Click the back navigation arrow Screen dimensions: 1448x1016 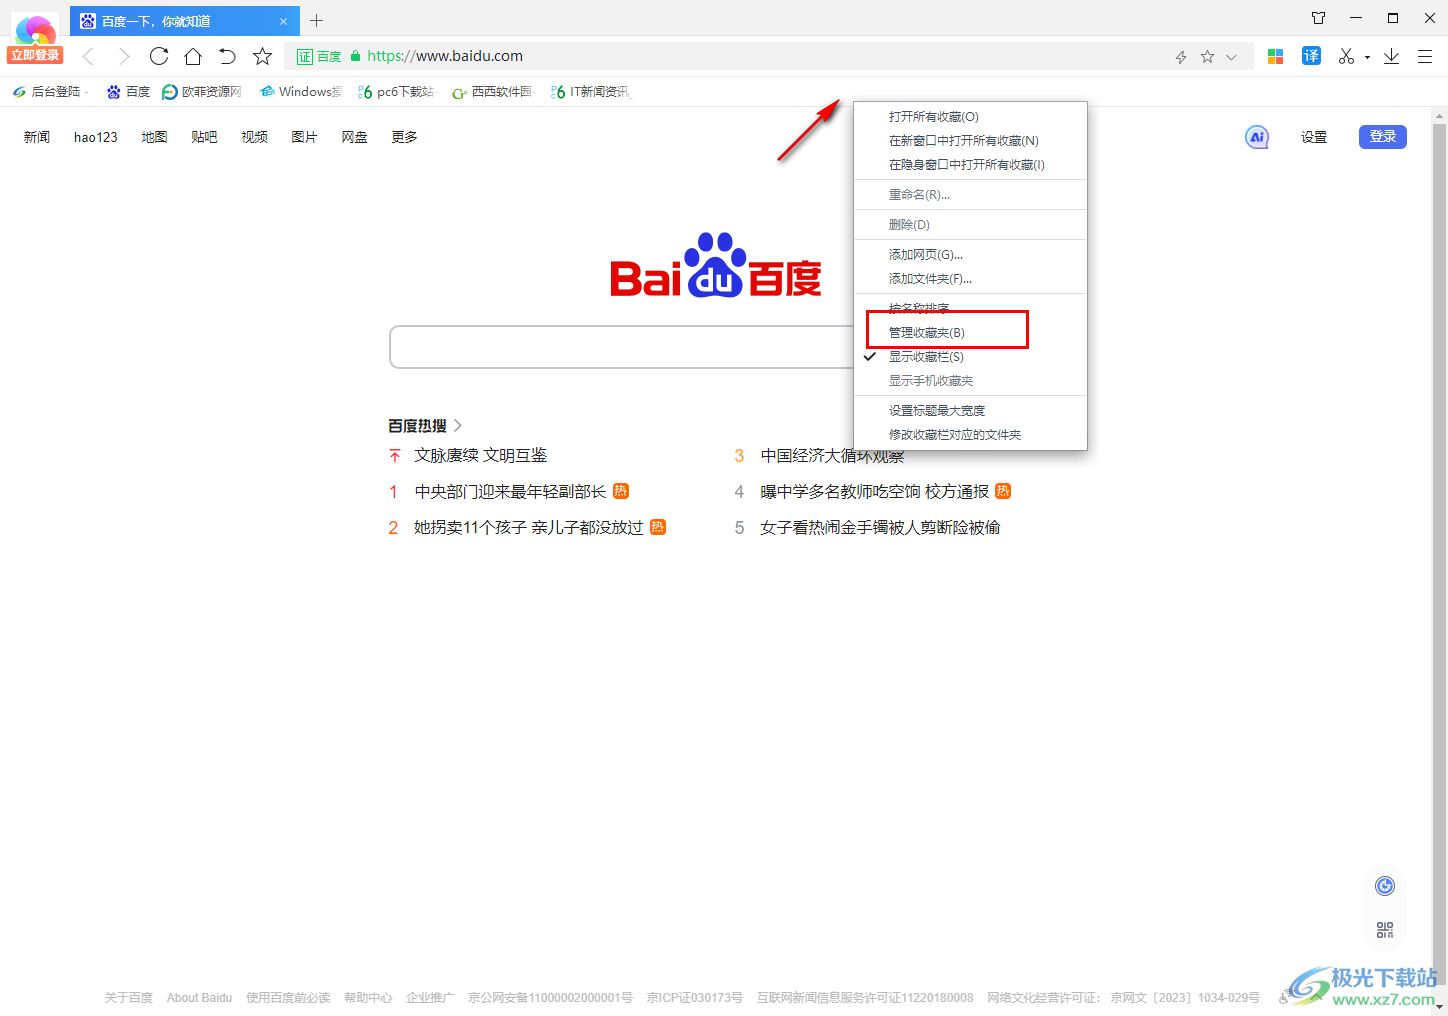89,56
